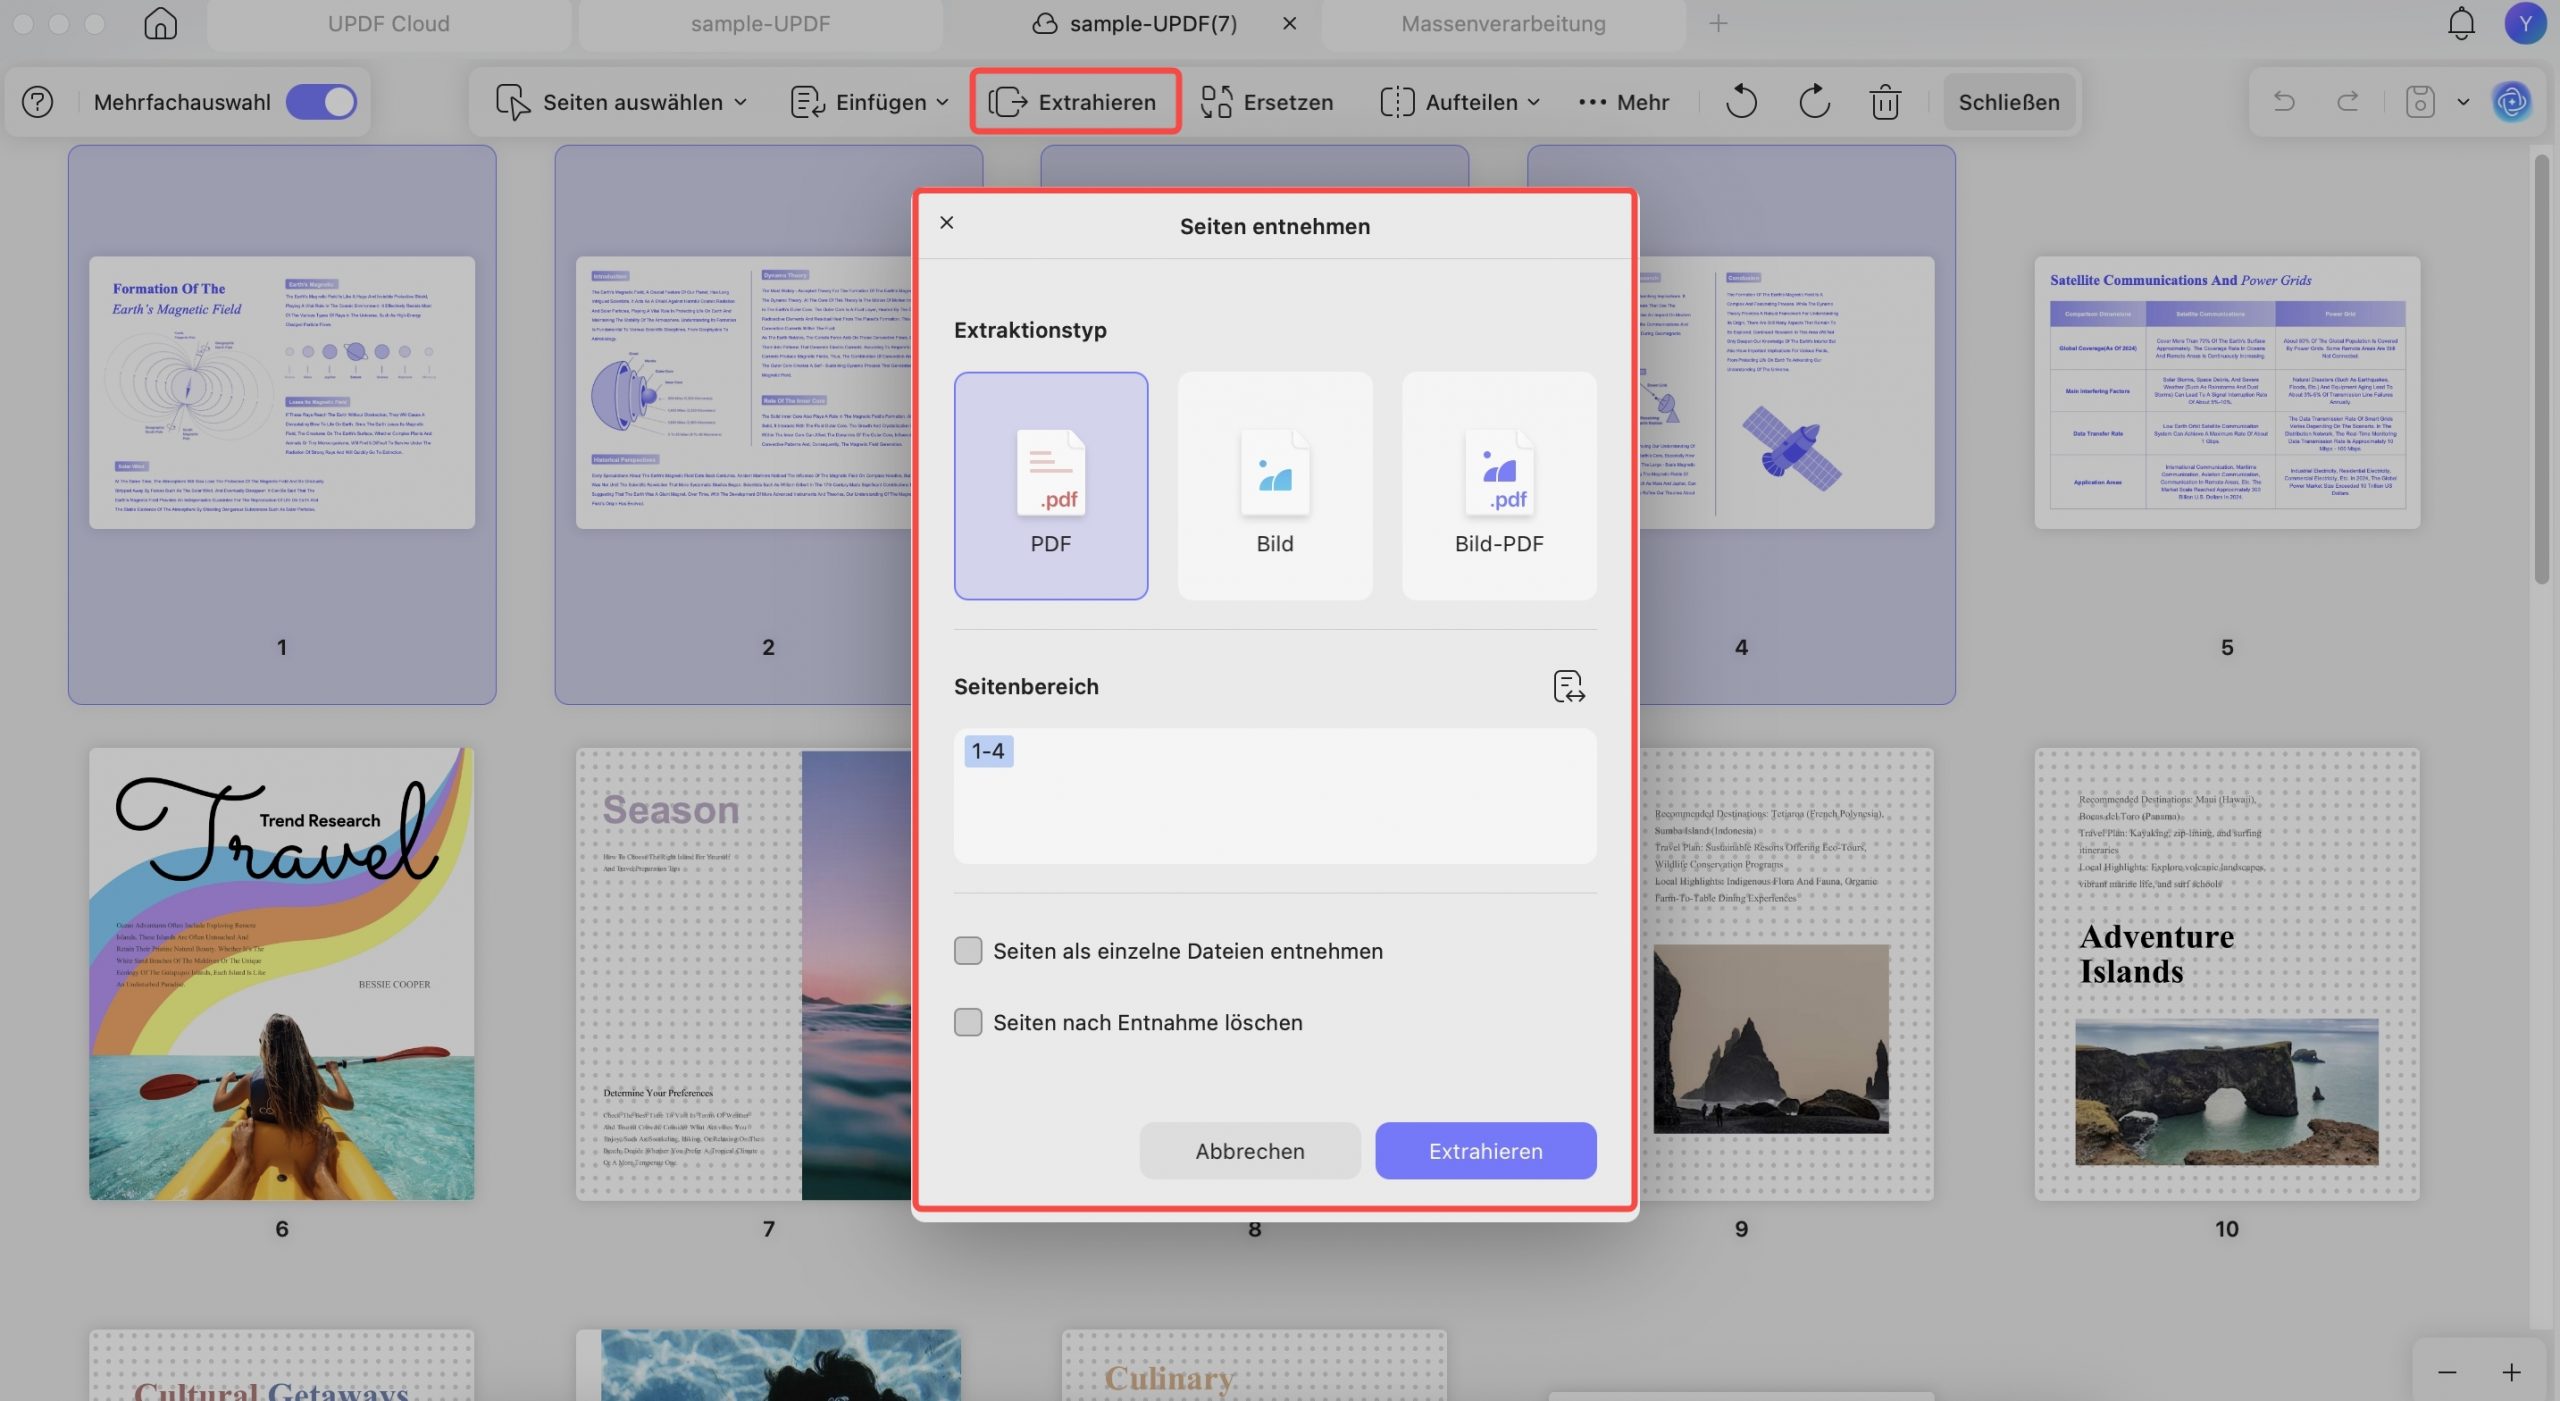Close the sample-UPDF(7) tab
The height and width of the screenshot is (1401, 2560).
pyautogui.click(x=1290, y=23)
